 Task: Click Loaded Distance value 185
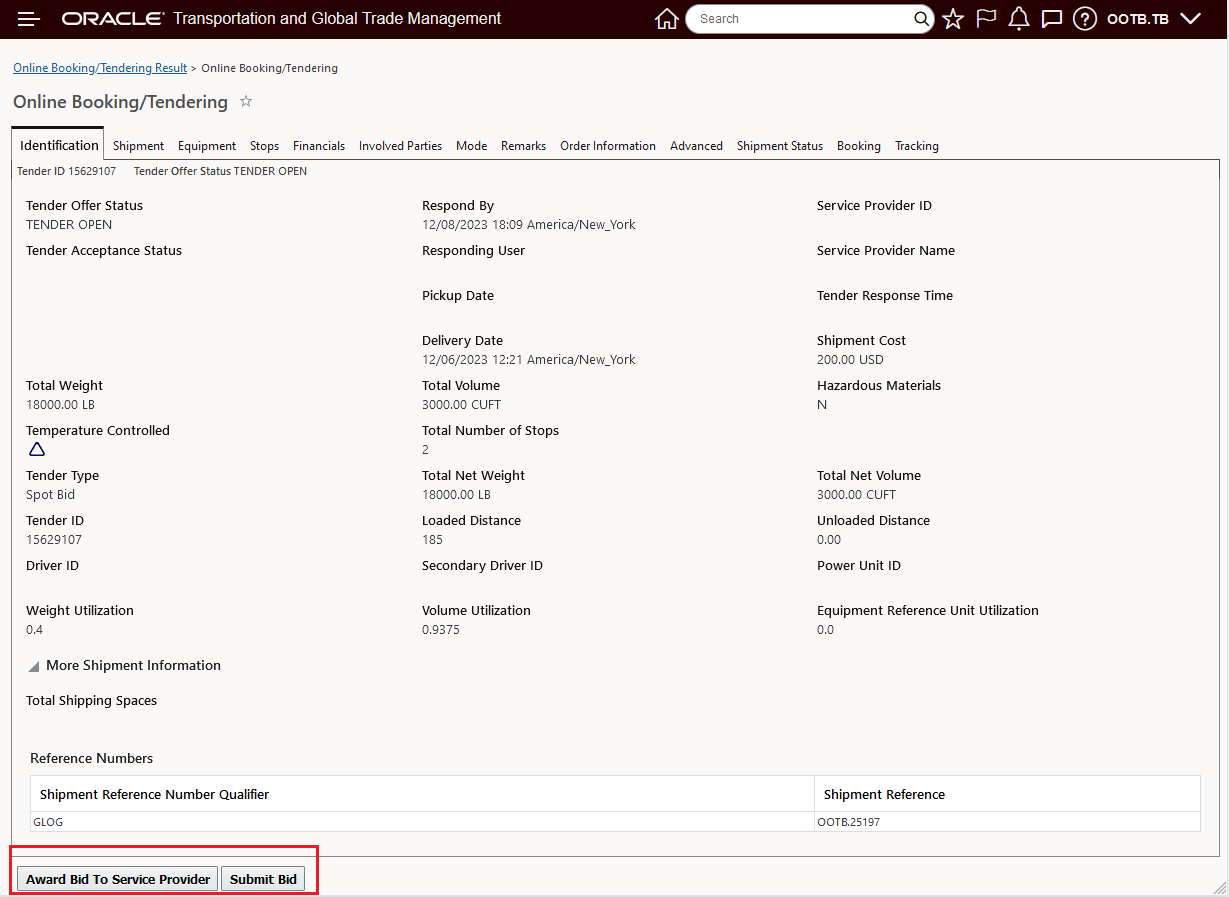click(432, 540)
